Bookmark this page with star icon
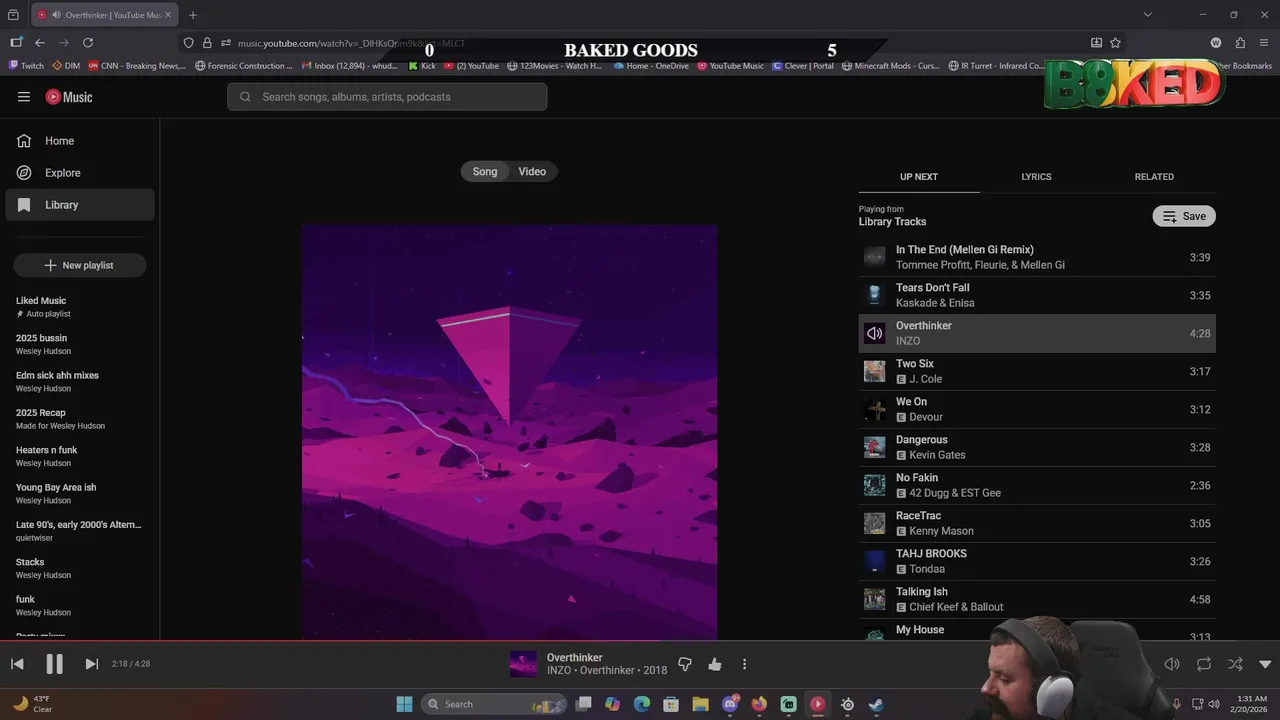Image resolution: width=1280 pixels, height=720 pixels. click(x=1115, y=43)
